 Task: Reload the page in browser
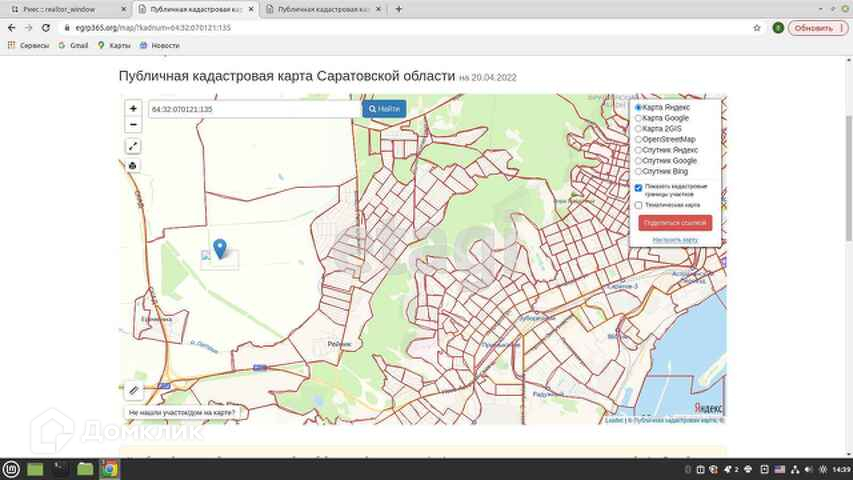point(45,28)
